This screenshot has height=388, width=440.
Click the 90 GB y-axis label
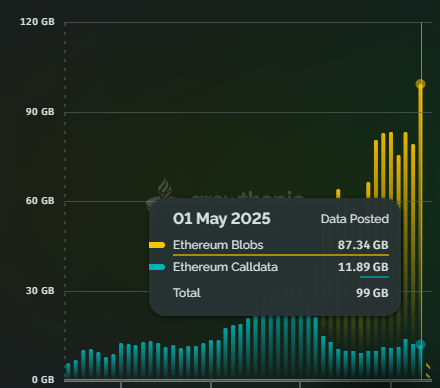40,112
